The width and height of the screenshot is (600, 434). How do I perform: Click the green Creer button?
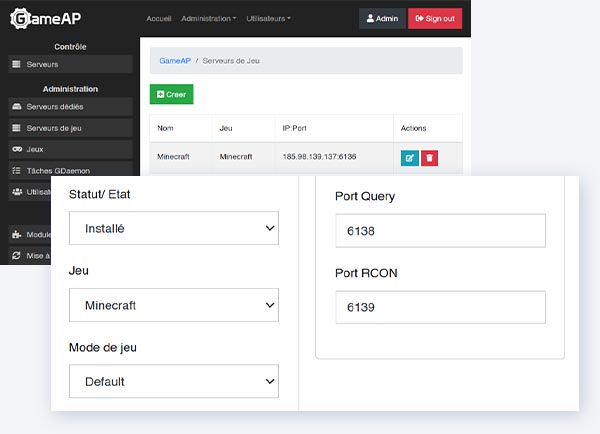[x=171, y=94]
